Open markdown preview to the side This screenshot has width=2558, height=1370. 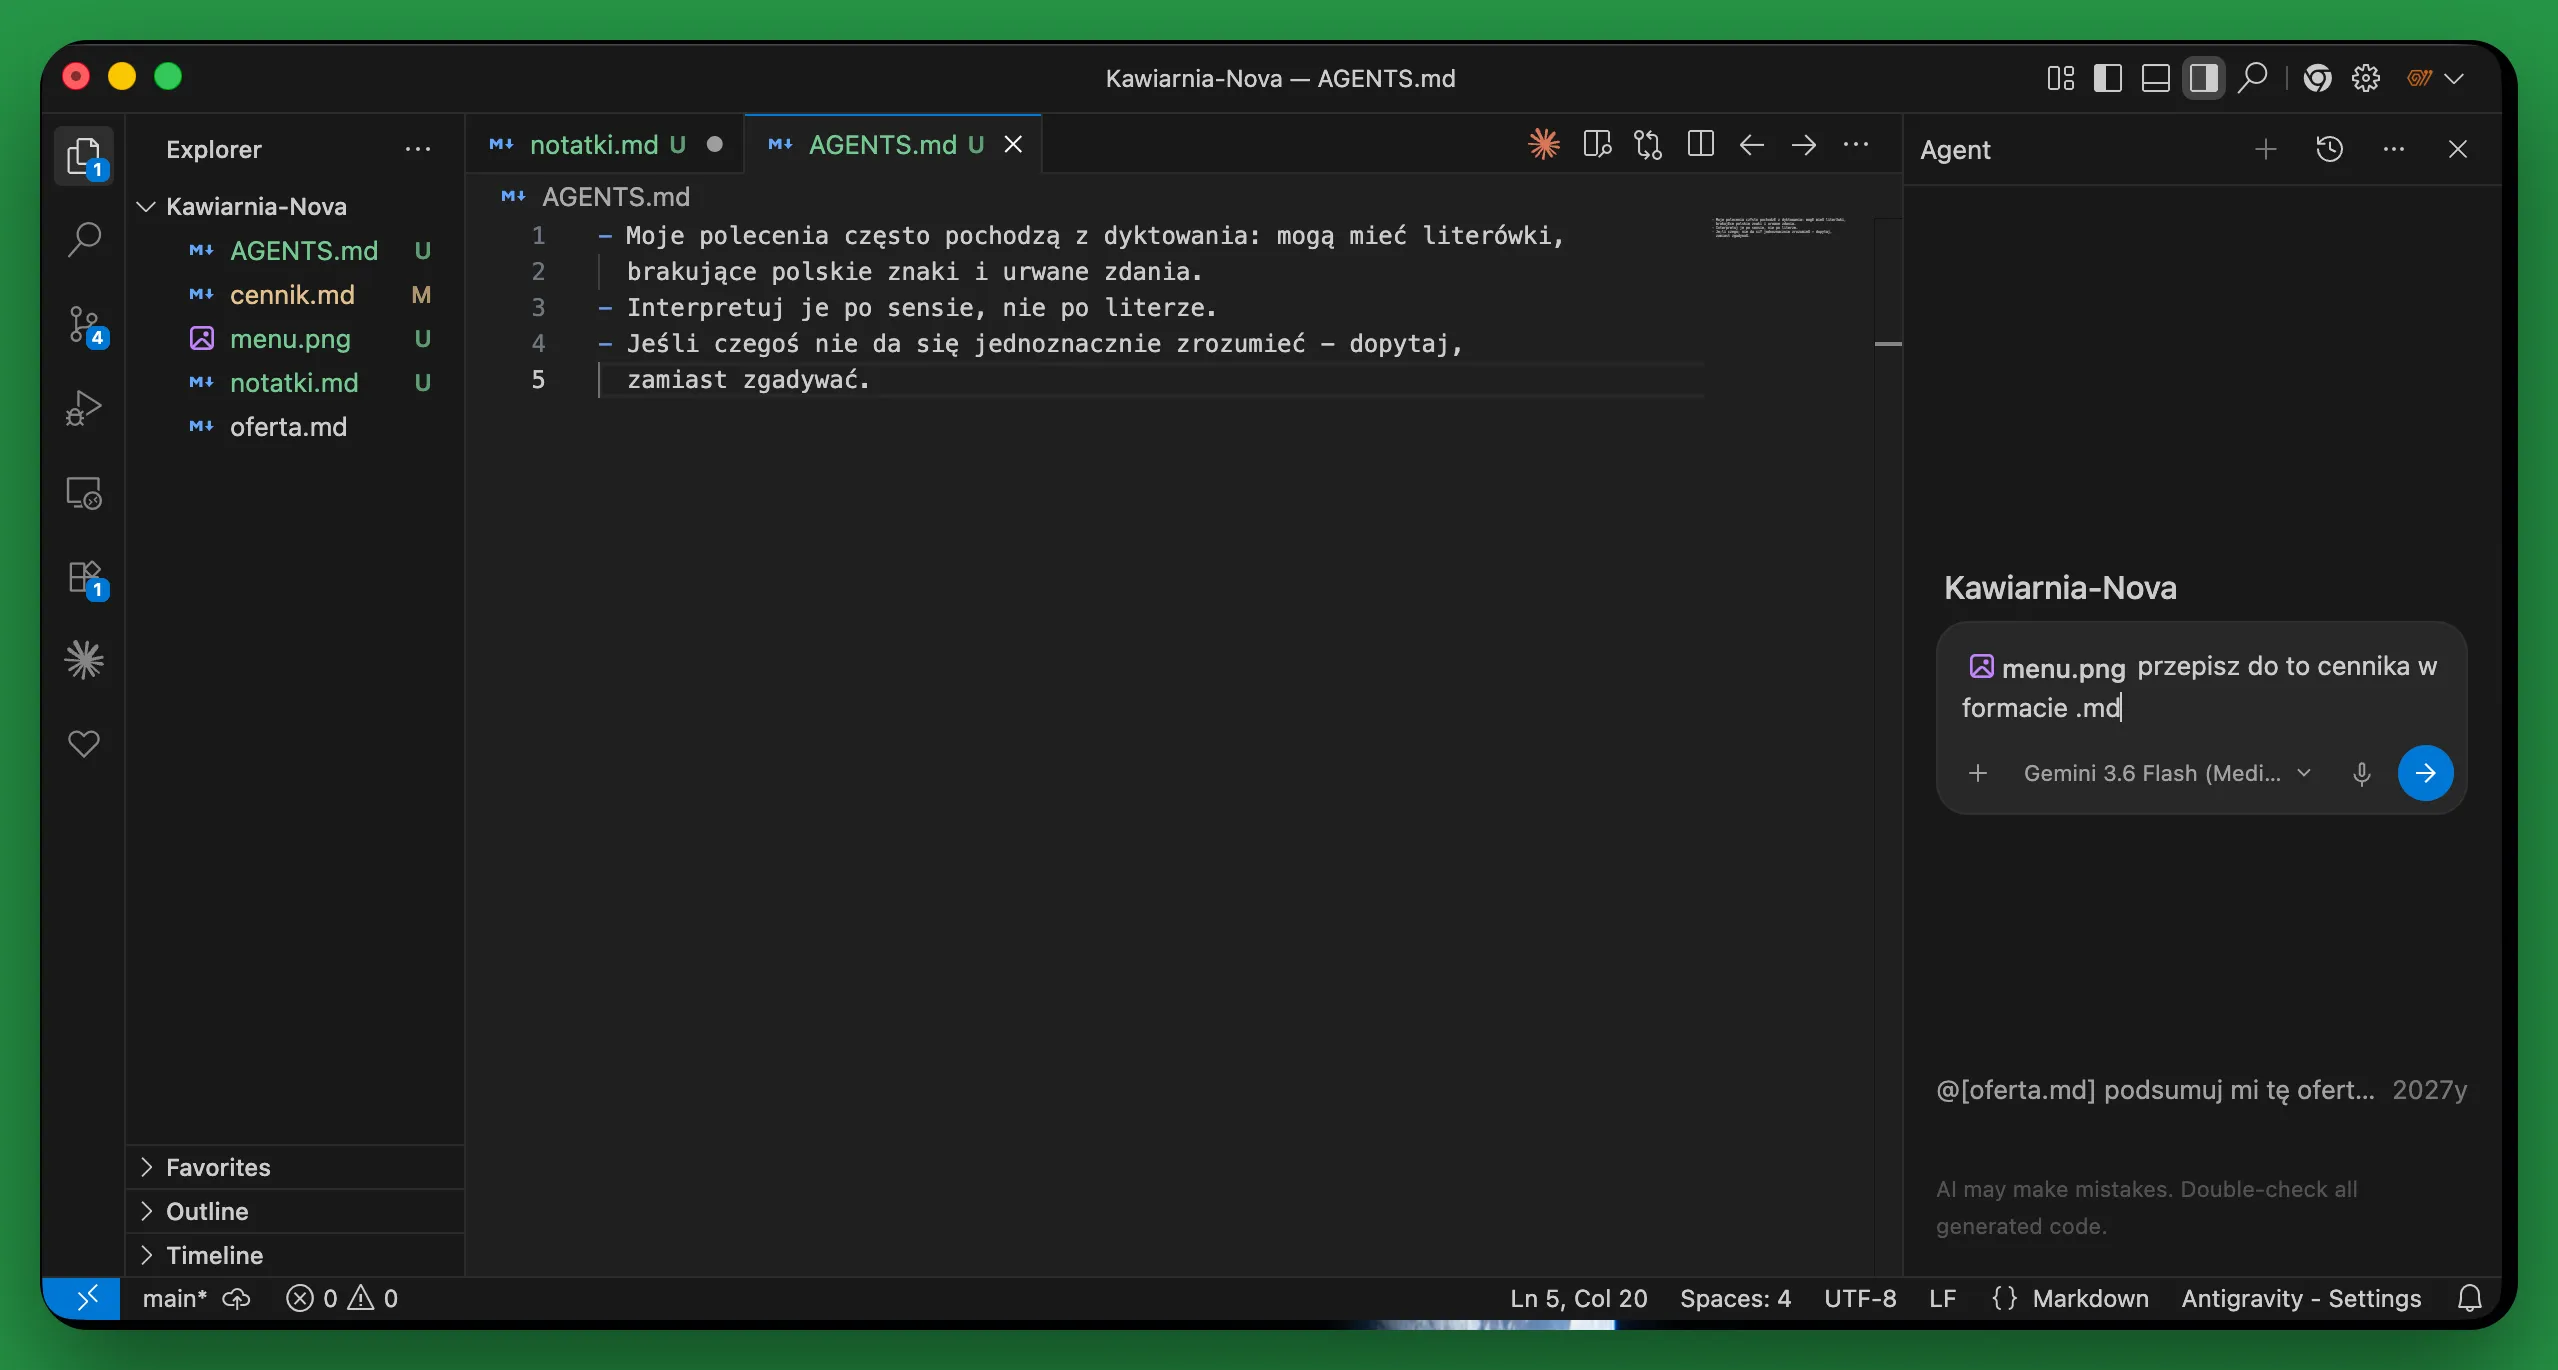coord(1597,145)
